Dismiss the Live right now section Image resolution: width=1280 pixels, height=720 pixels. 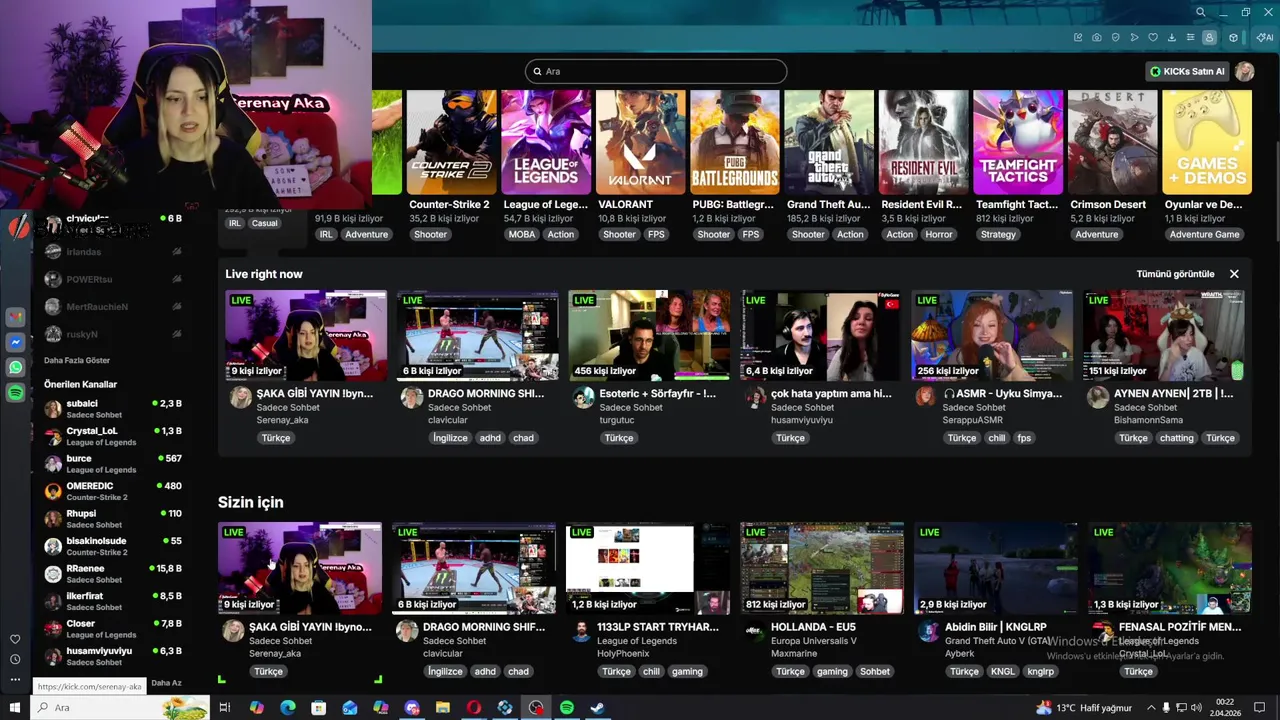click(1234, 274)
